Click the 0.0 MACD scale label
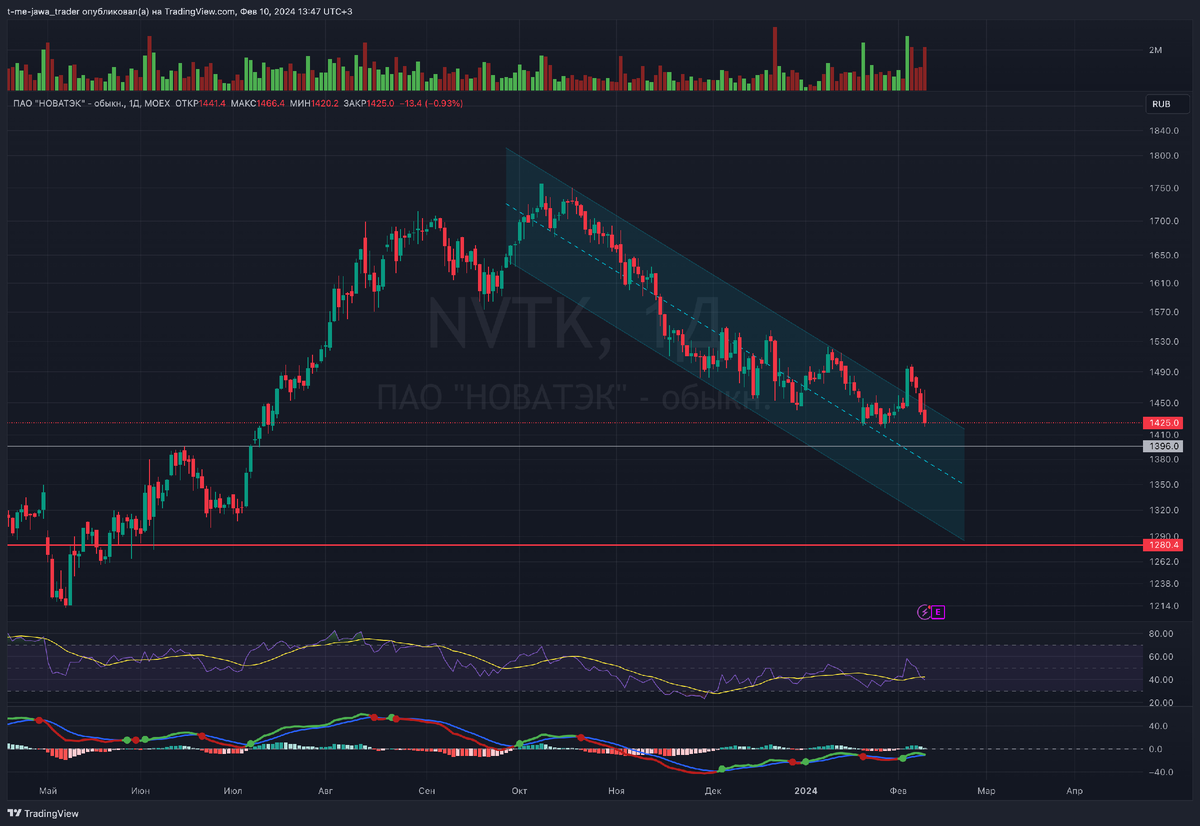This screenshot has width=1200, height=826. point(1158,749)
